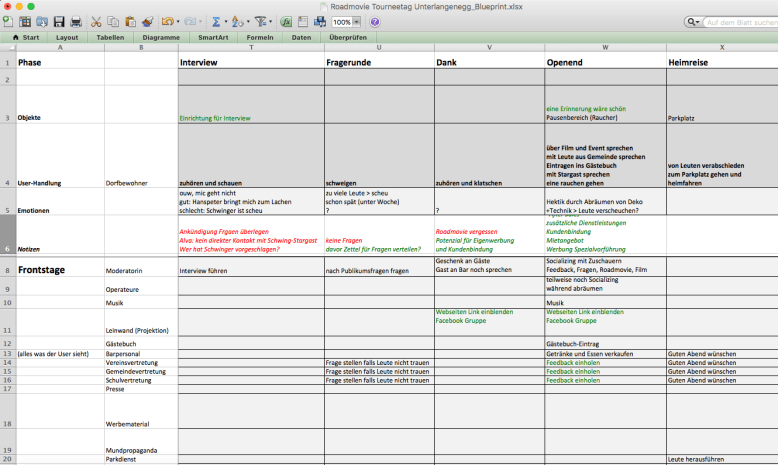Copy the selected cells
The height and width of the screenshot is (465, 778).
click(113, 21)
